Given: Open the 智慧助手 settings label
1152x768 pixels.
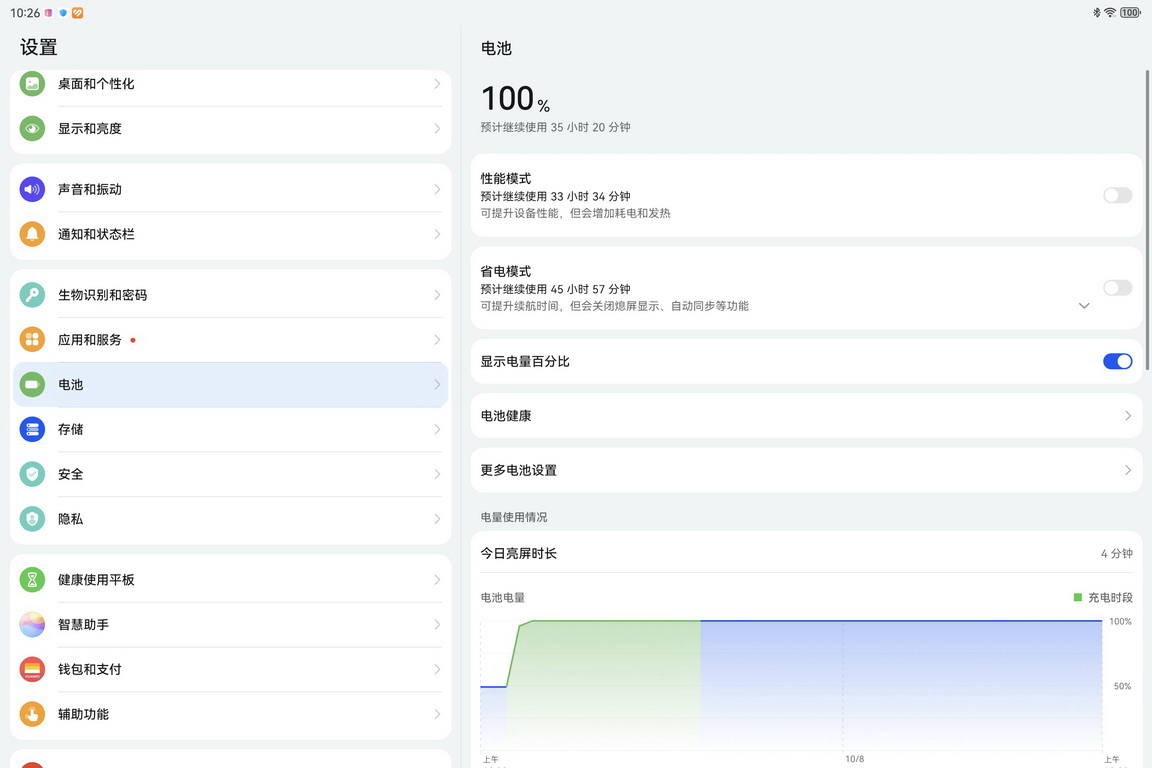Looking at the screenshot, I should 84,625.
